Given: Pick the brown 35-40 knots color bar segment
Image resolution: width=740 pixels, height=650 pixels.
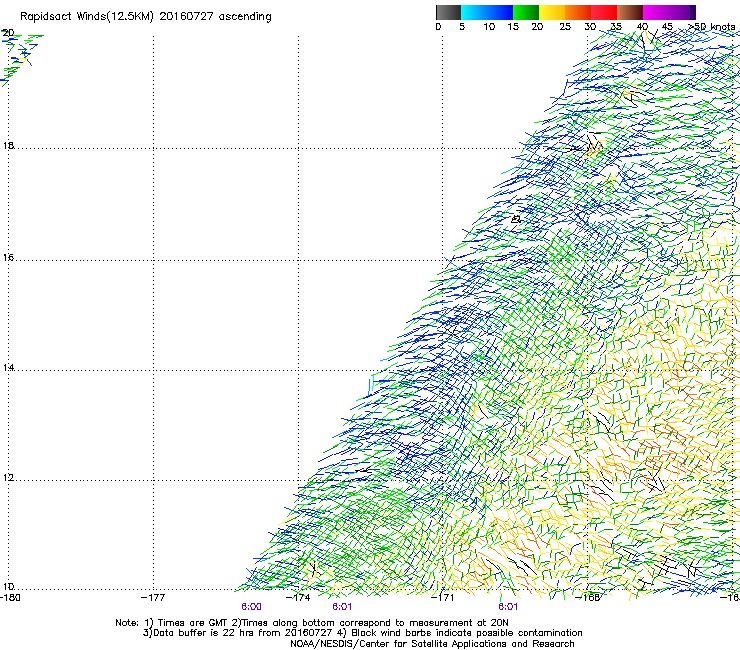Looking at the screenshot, I should pos(630,12).
